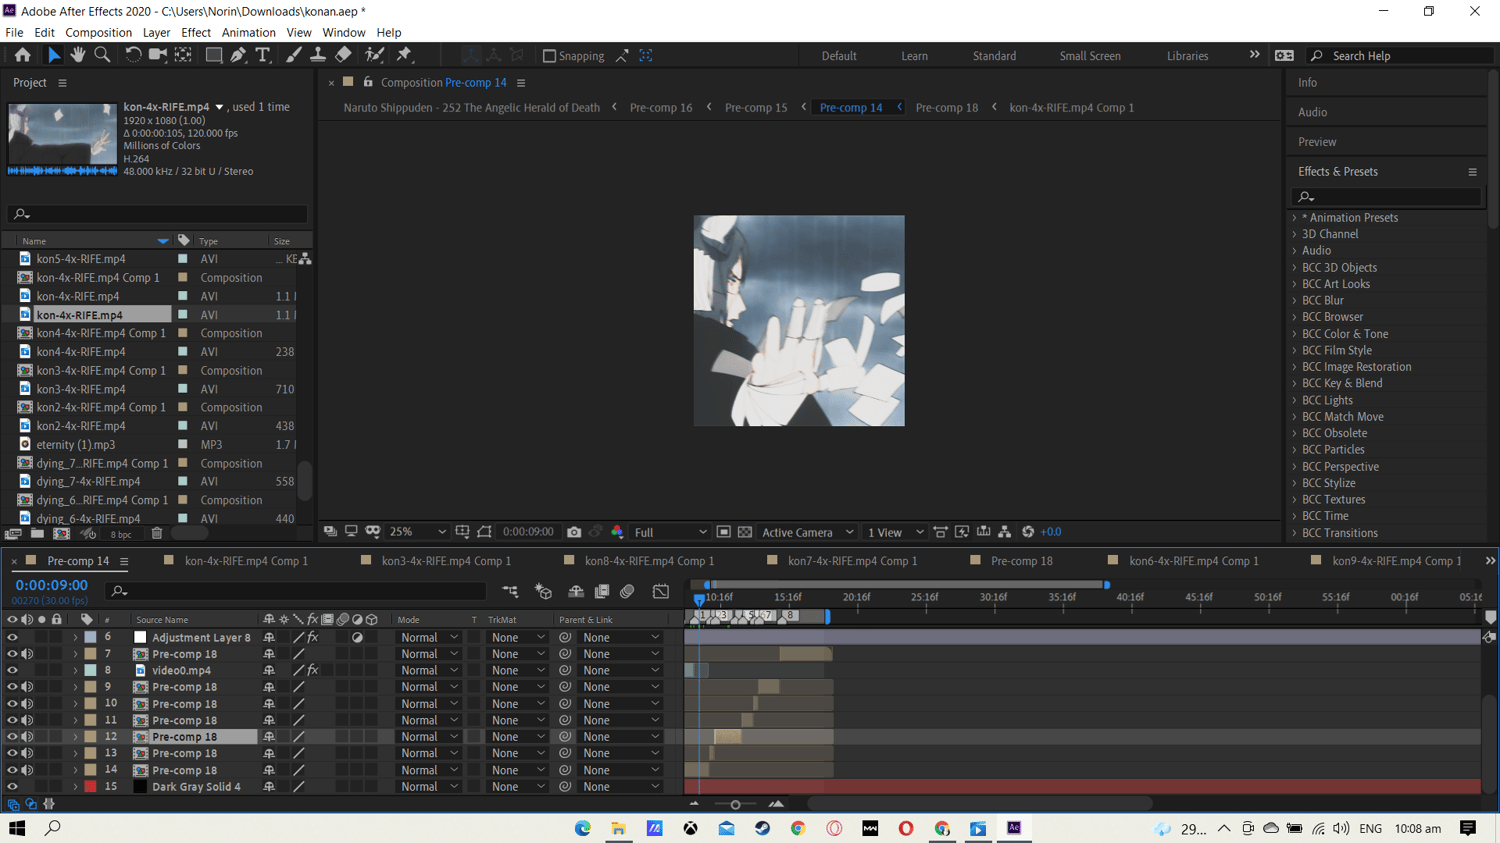Open the Animation menu
The height and width of the screenshot is (843, 1500).
pyautogui.click(x=248, y=32)
